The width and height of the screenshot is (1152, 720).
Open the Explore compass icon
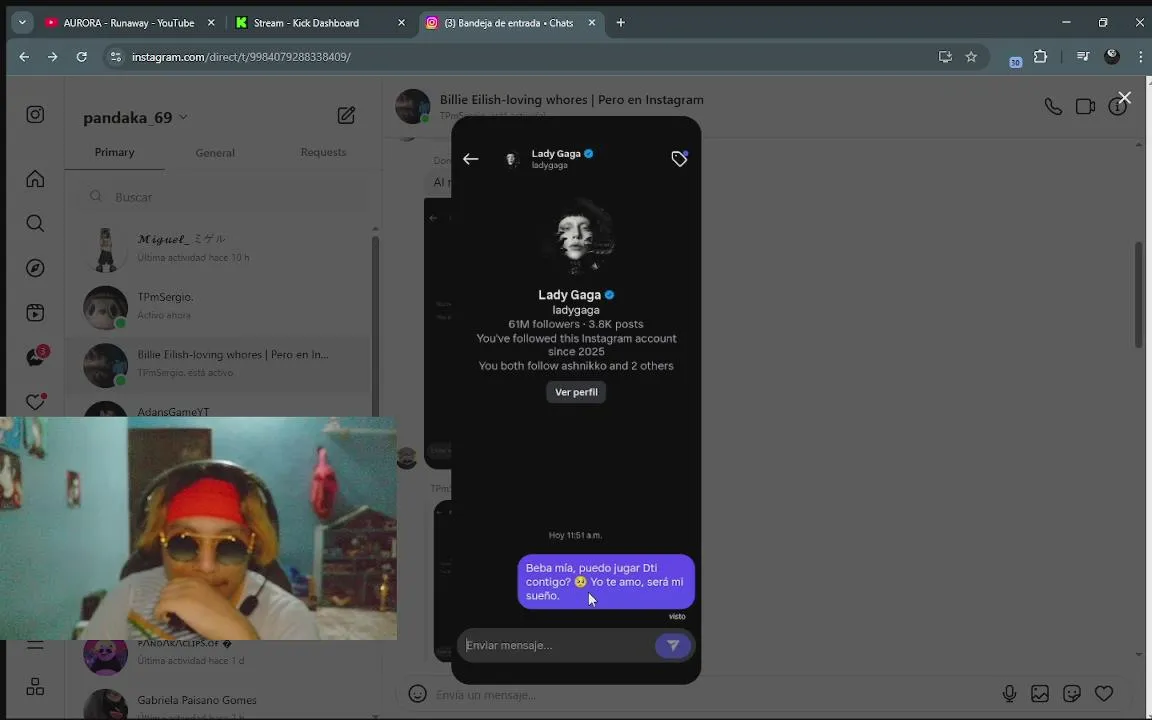pyautogui.click(x=35, y=268)
